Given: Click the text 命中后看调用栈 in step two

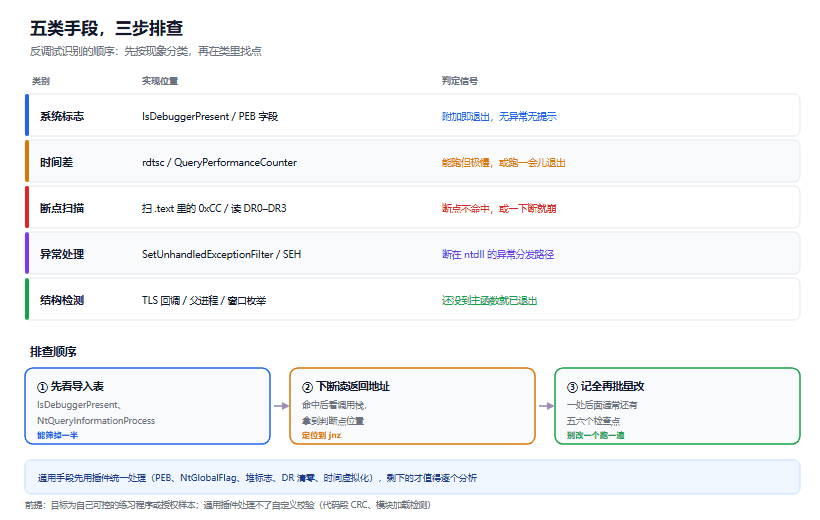Looking at the screenshot, I should click(x=334, y=405).
